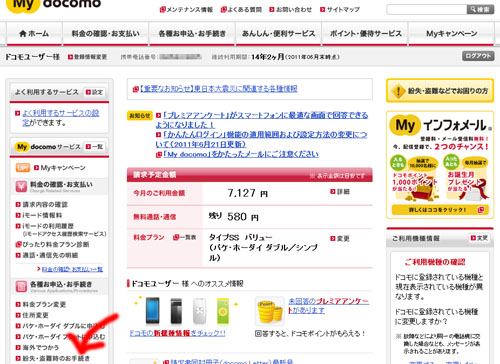Click the white phone thumbnail
The height and width of the screenshot is (364, 500).
[199, 311]
